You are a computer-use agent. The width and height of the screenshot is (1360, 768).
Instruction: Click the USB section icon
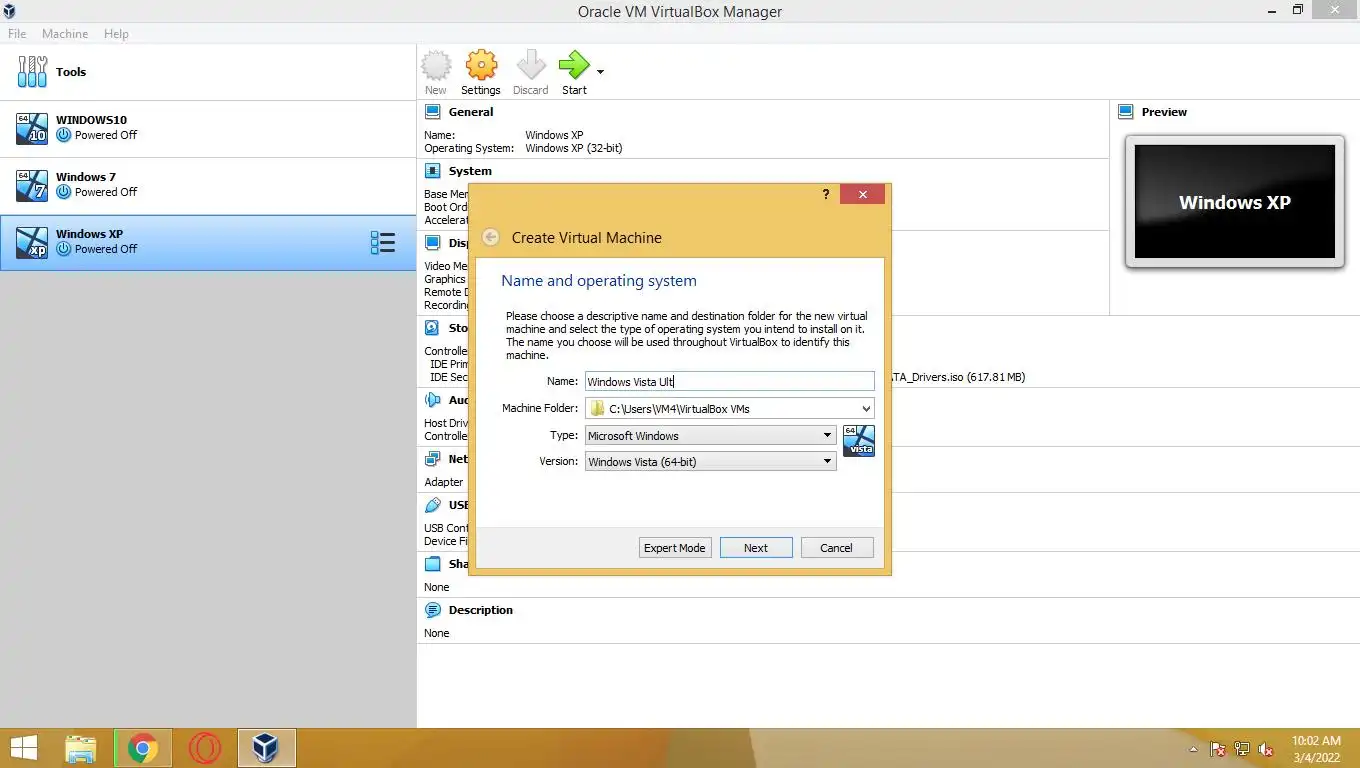click(x=433, y=505)
